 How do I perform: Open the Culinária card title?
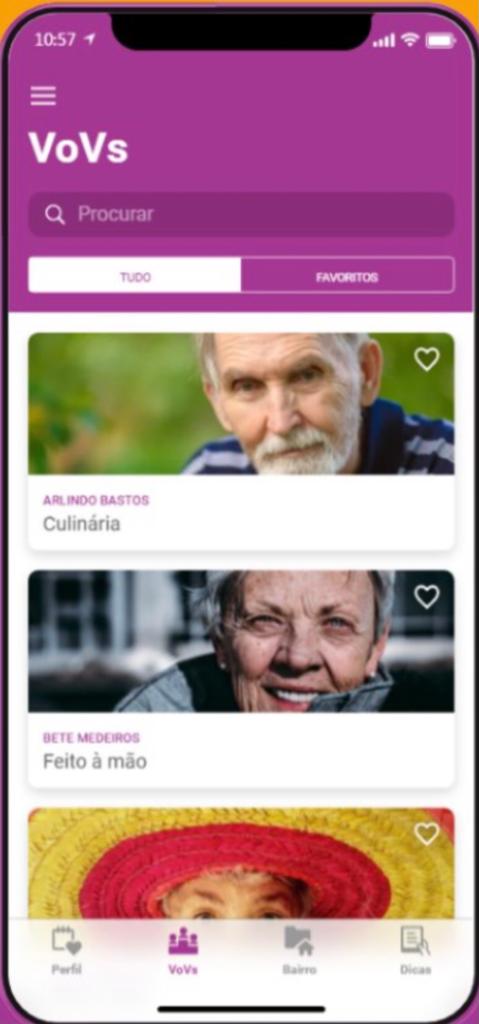(82, 524)
